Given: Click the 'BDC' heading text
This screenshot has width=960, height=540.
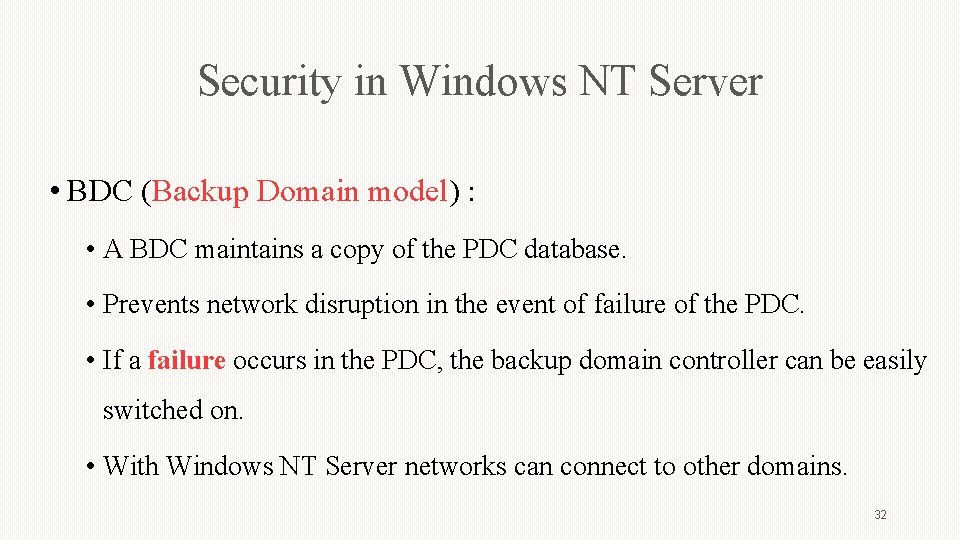Looking at the screenshot, I should click(x=99, y=191).
